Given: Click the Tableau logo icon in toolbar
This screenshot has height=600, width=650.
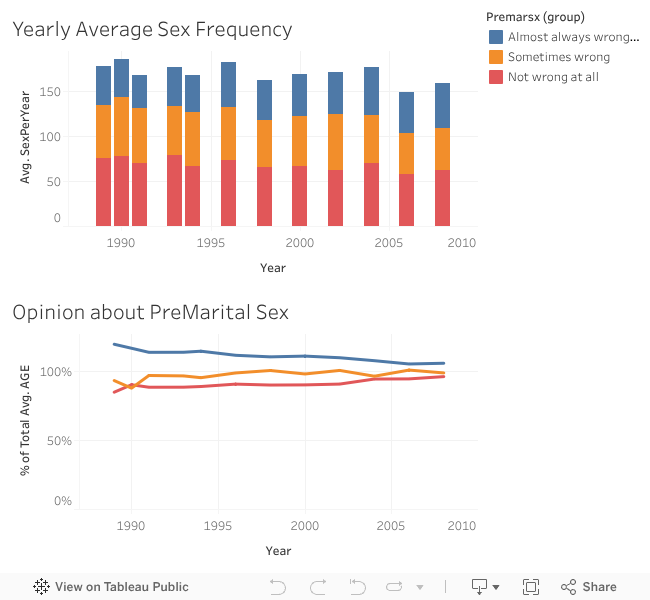Looking at the screenshot, I should coord(42,587).
